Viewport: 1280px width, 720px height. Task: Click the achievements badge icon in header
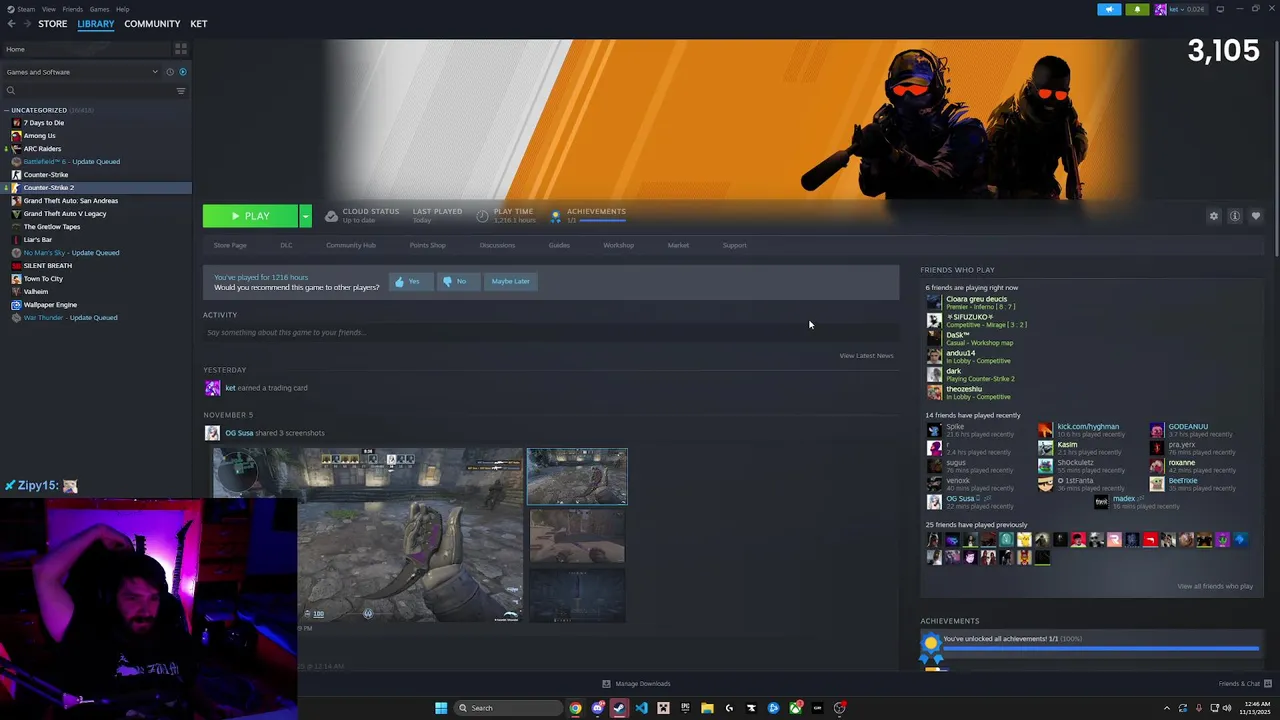[x=556, y=216]
